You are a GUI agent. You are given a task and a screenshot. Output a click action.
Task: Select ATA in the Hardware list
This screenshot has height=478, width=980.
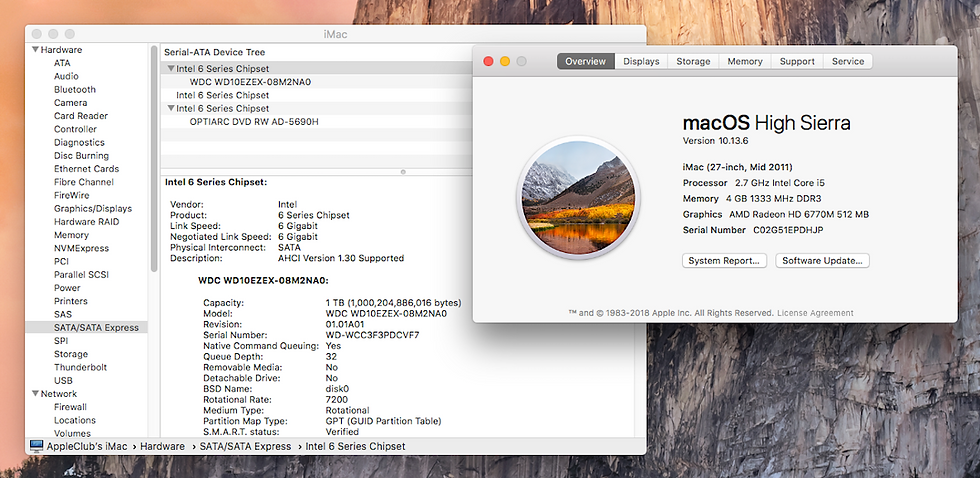[x=62, y=63]
